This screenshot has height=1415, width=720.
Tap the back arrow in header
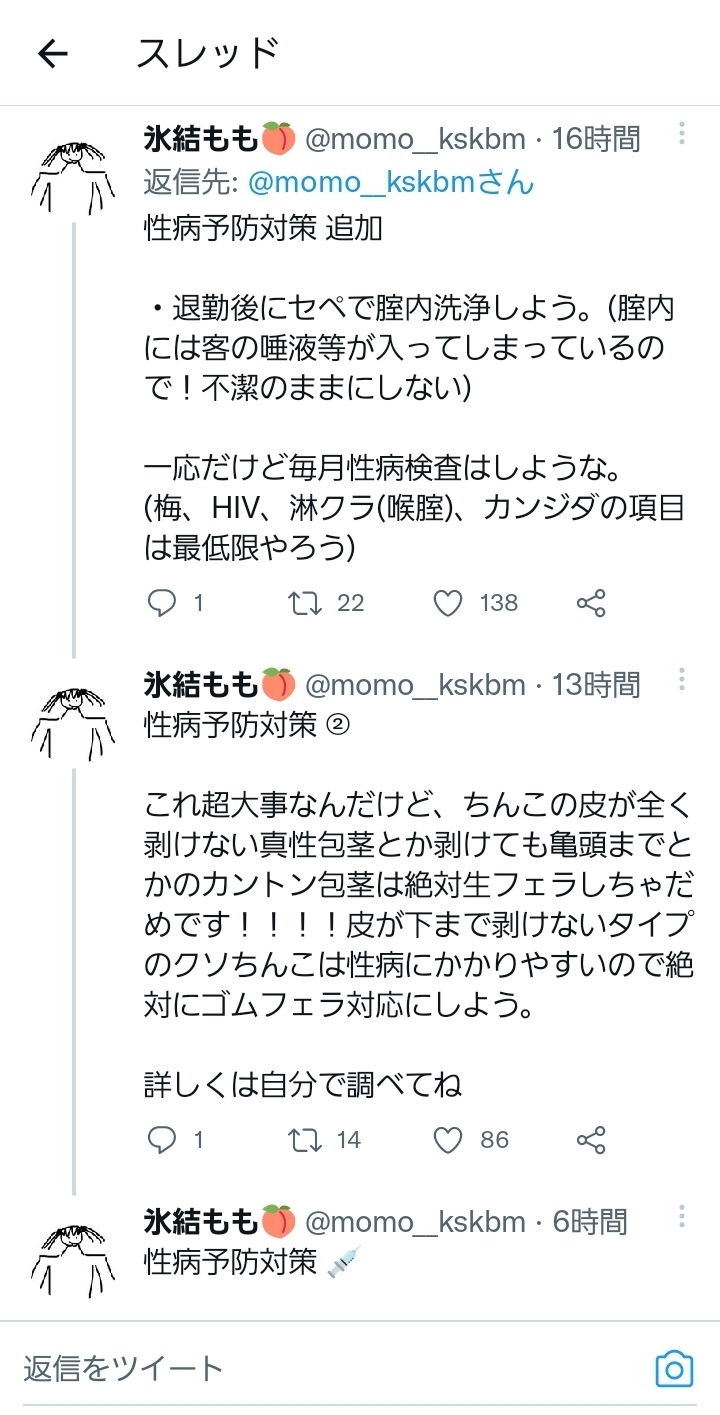click(x=52, y=54)
